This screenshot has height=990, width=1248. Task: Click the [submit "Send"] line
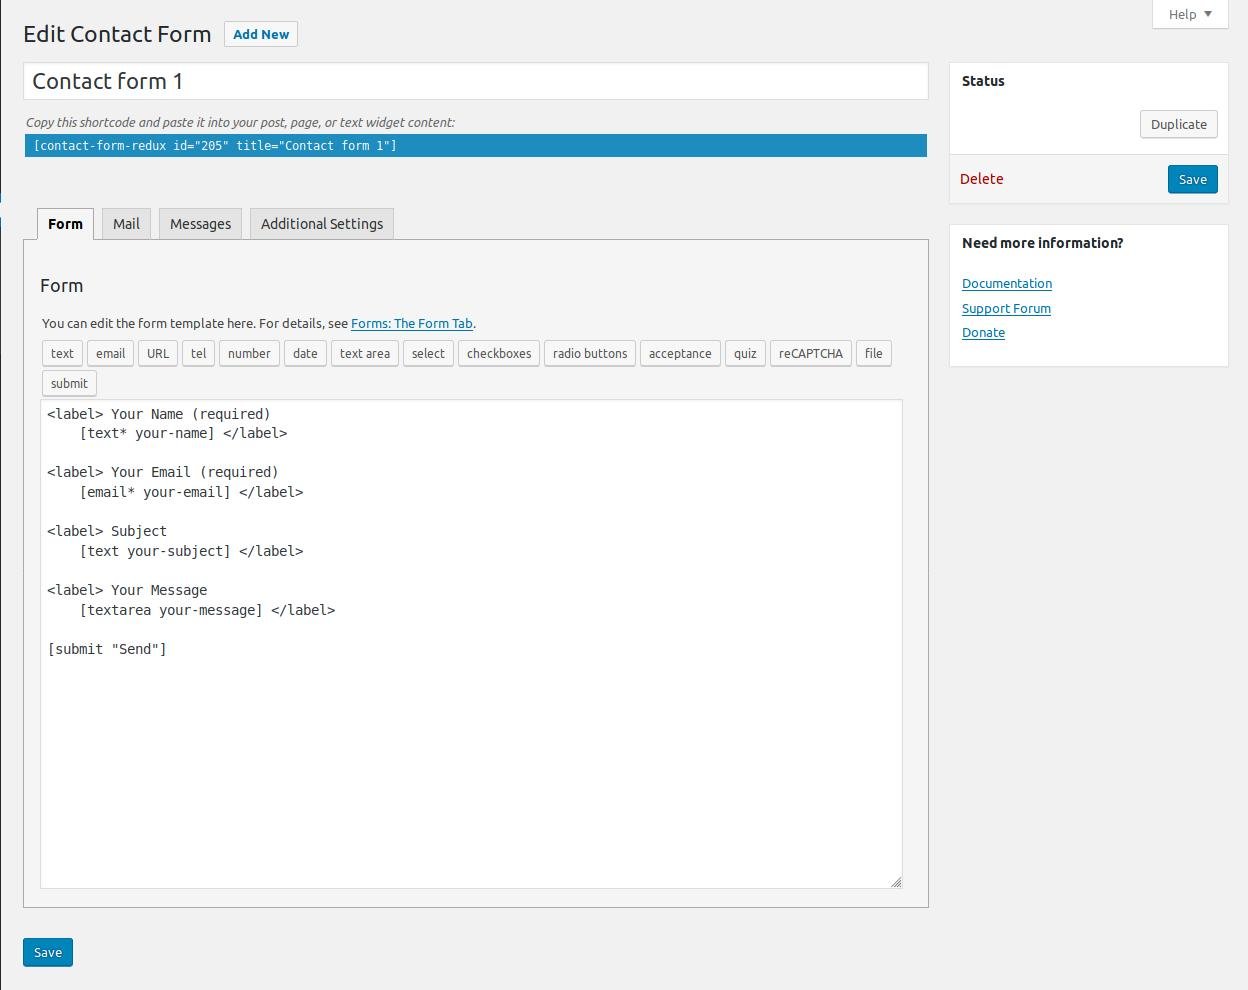coord(107,650)
